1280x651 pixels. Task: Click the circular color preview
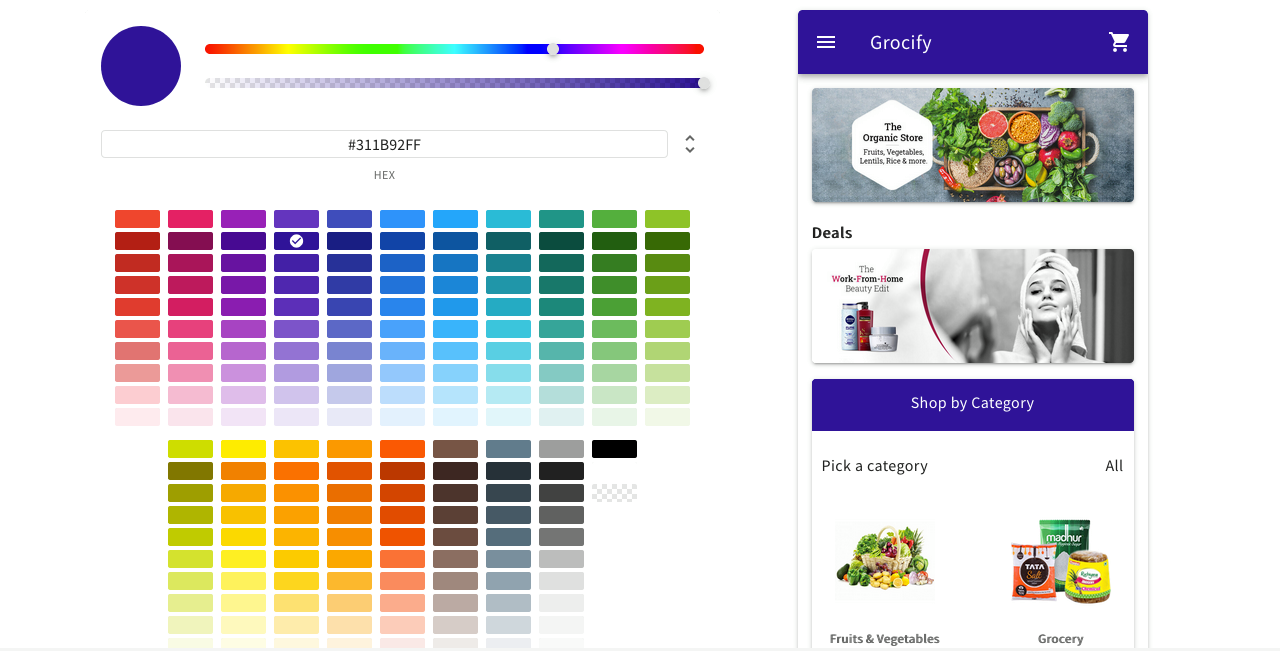tap(140, 66)
